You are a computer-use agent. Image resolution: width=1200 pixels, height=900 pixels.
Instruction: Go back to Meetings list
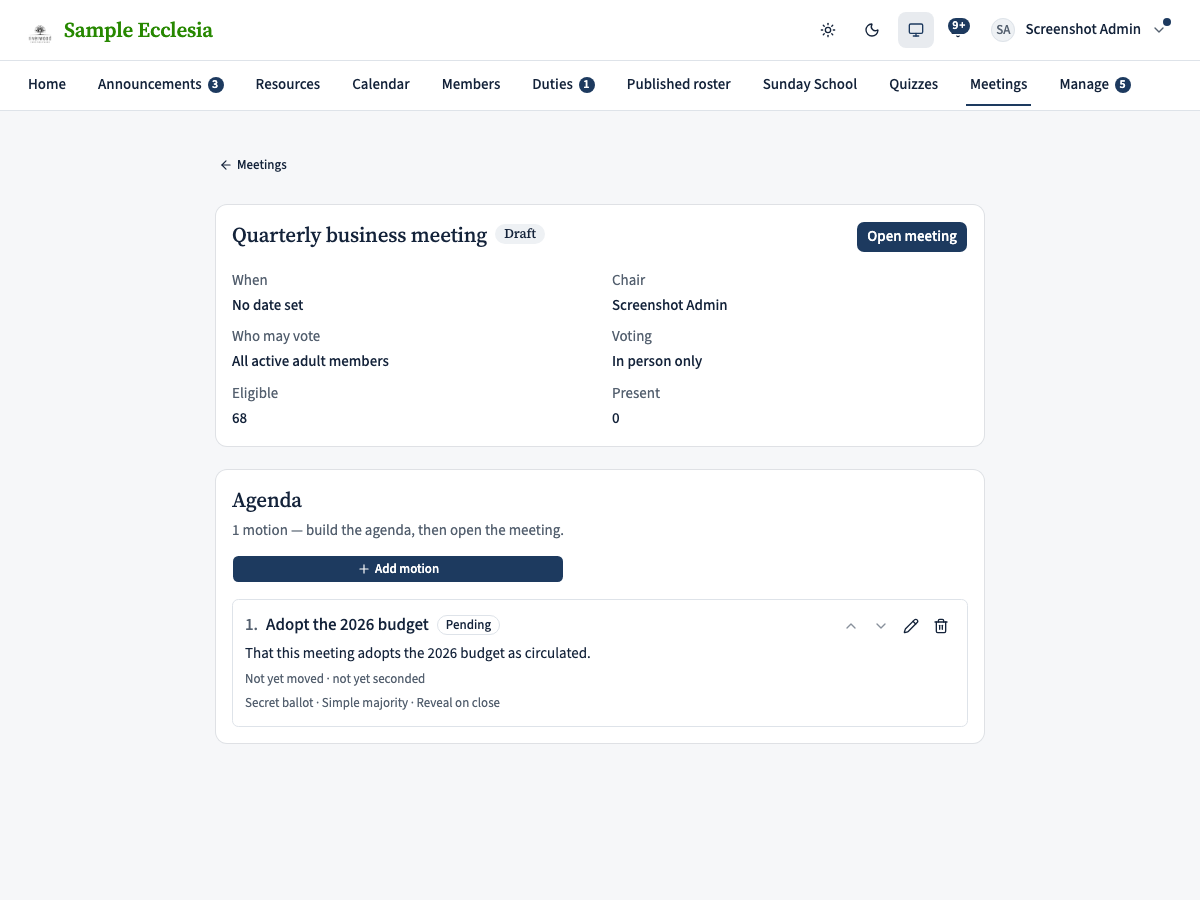pyautogui.click(x=253, y=165)
